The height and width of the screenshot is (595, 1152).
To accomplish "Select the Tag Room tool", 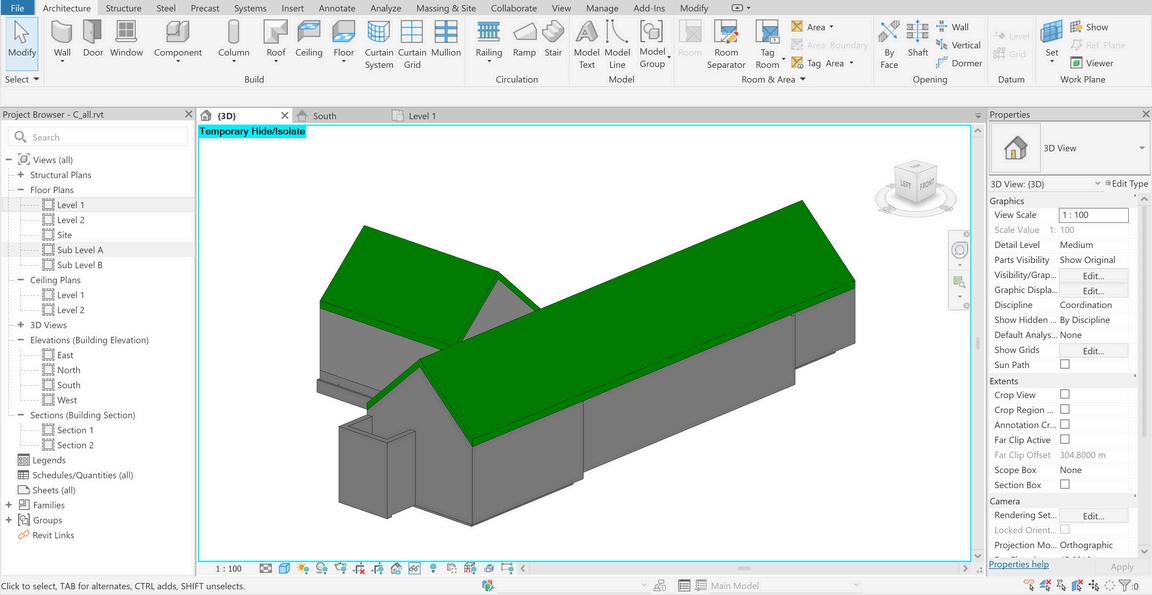I will click(768, 45).
